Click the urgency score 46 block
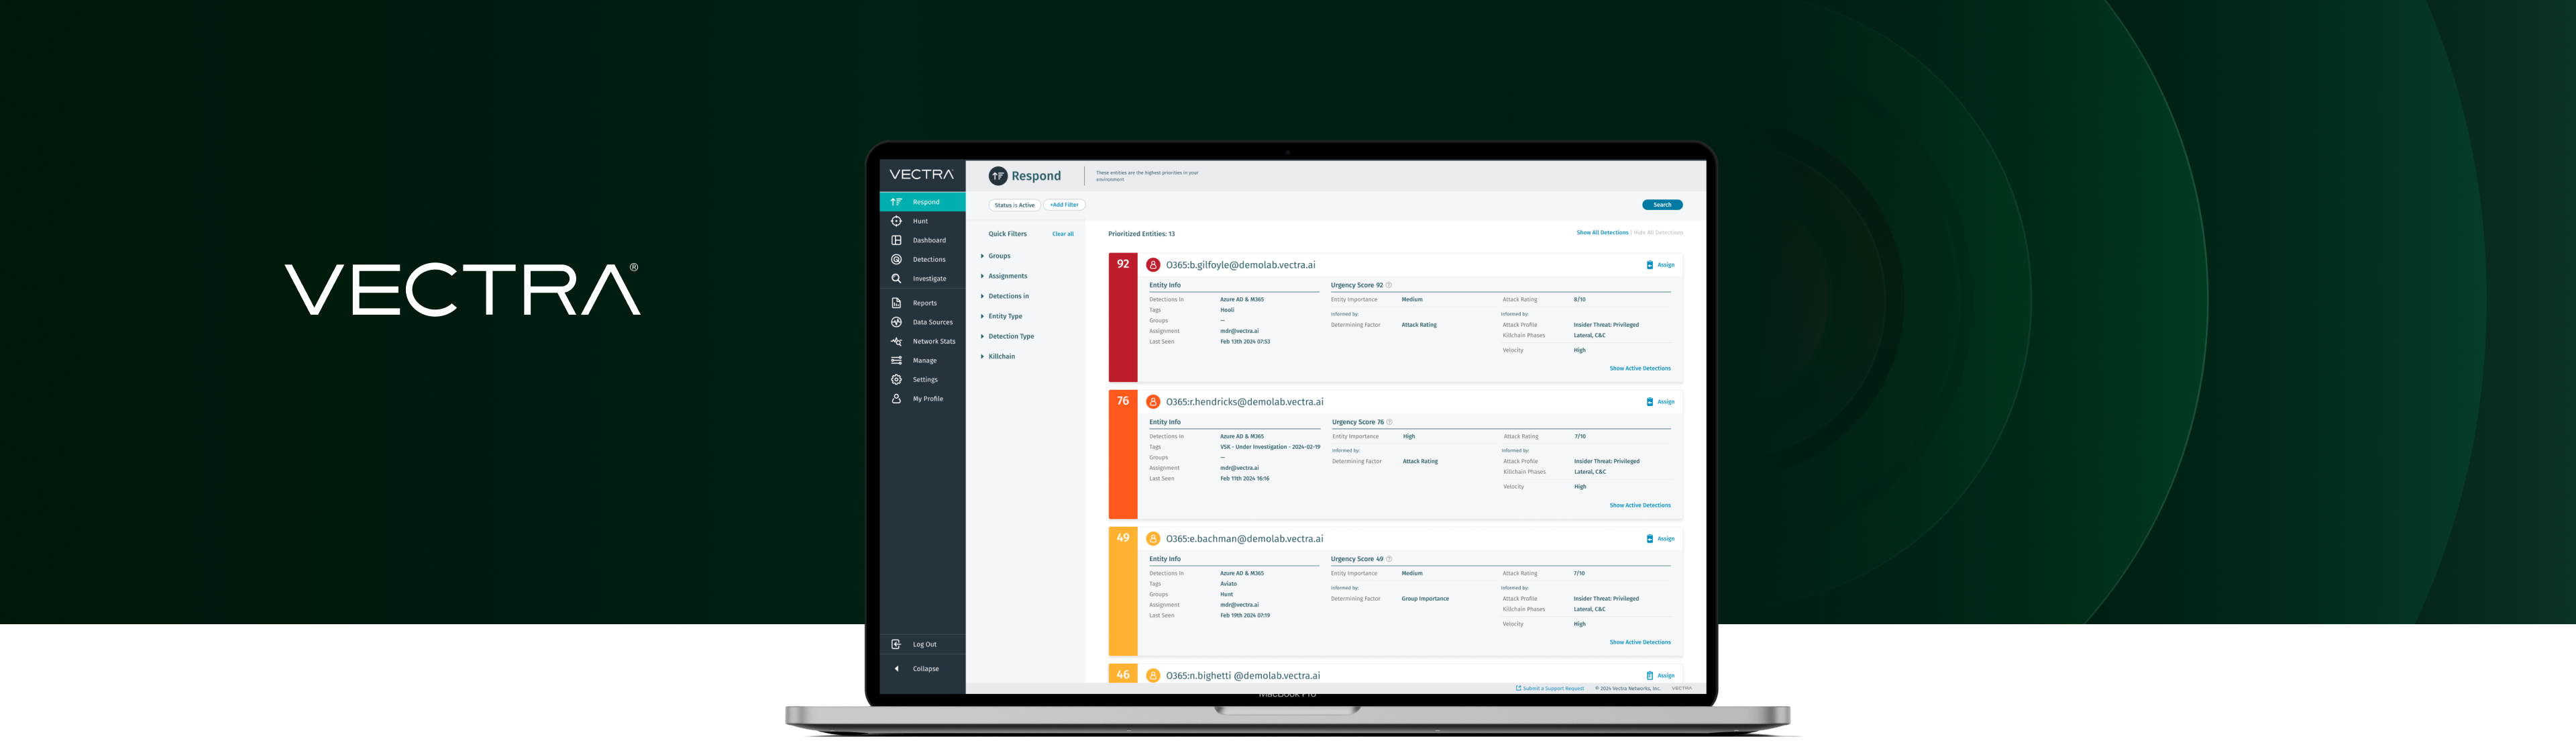 tap(1123, 674)
